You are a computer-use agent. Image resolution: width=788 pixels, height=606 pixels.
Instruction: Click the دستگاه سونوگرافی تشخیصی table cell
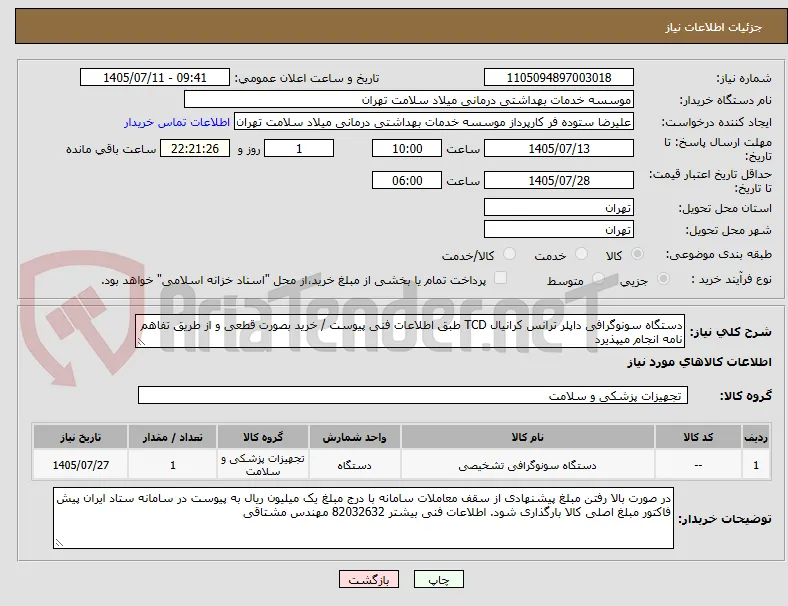(x=528, y=465)
